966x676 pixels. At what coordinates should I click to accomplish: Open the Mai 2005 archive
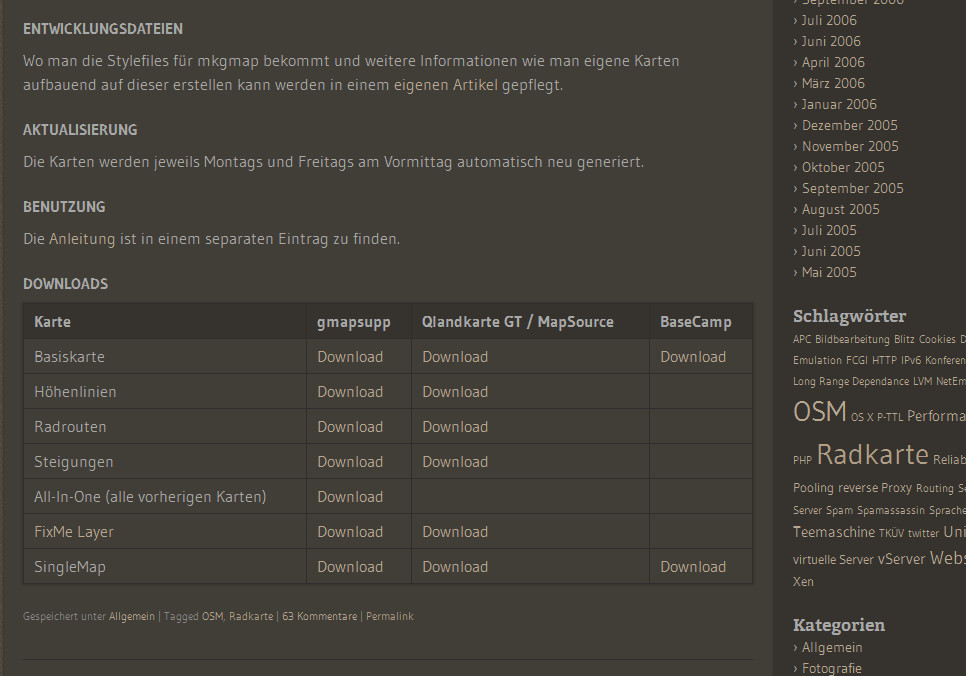click(x=829, y=272)
